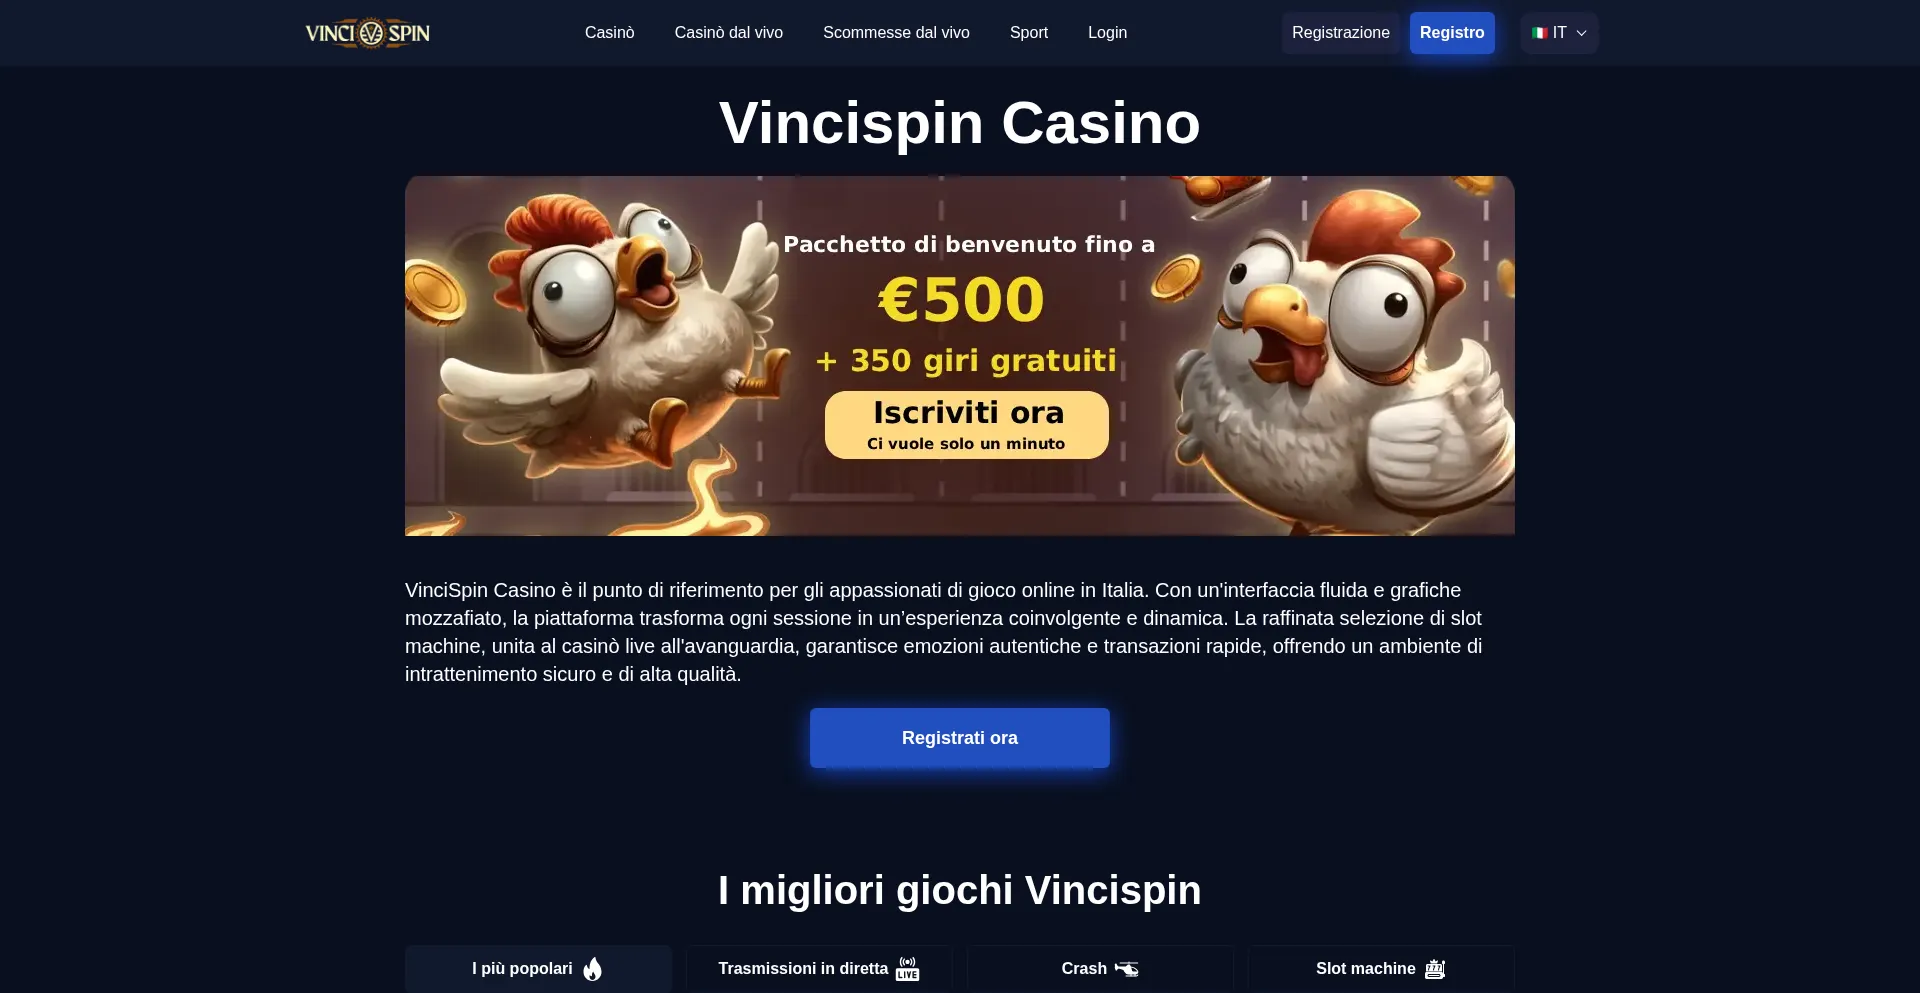1920x993 pixels.
Task: Switch to the Crash games tab
Action: click(x=1100, y=969)
